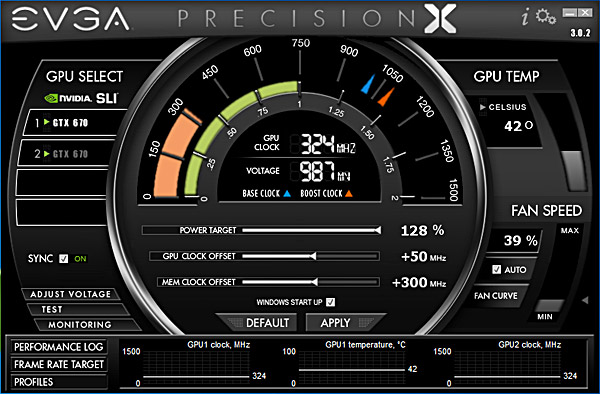Viewport: 600px width, 394px height.
Task: Click the Precision X logo icon
Action: [x=440, y=18]
